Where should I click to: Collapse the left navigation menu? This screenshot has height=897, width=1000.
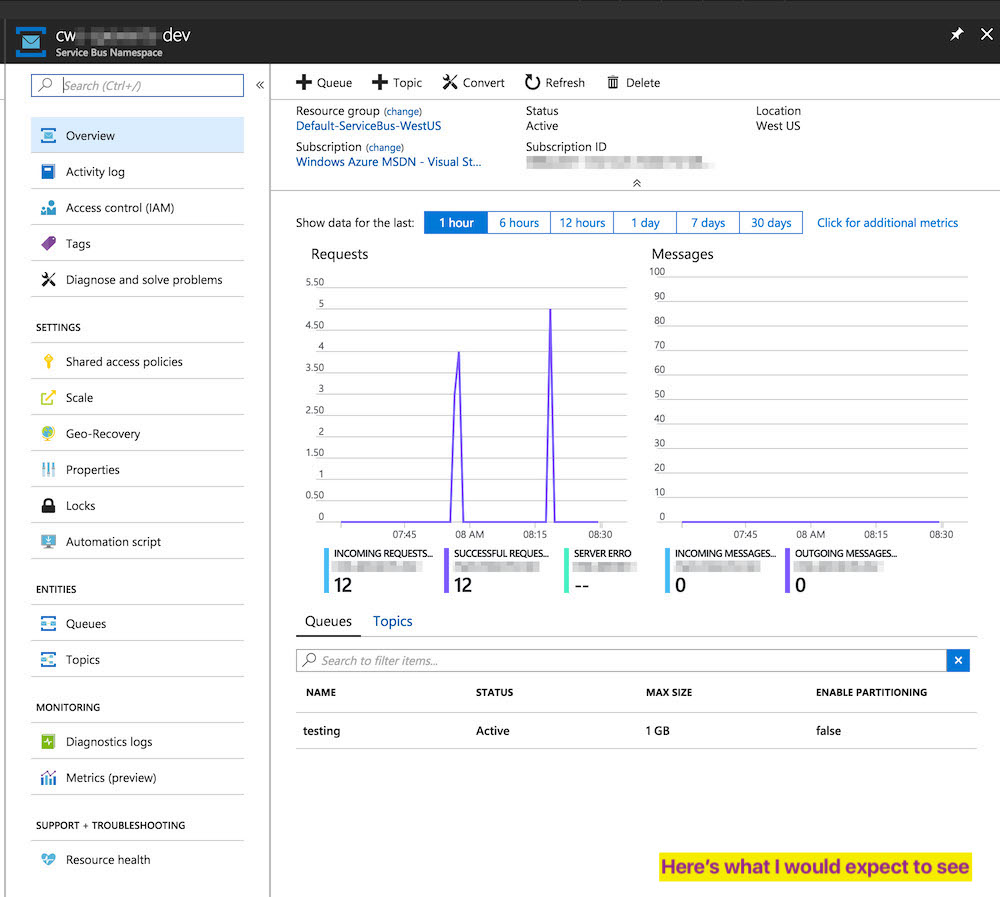(260, 85)
